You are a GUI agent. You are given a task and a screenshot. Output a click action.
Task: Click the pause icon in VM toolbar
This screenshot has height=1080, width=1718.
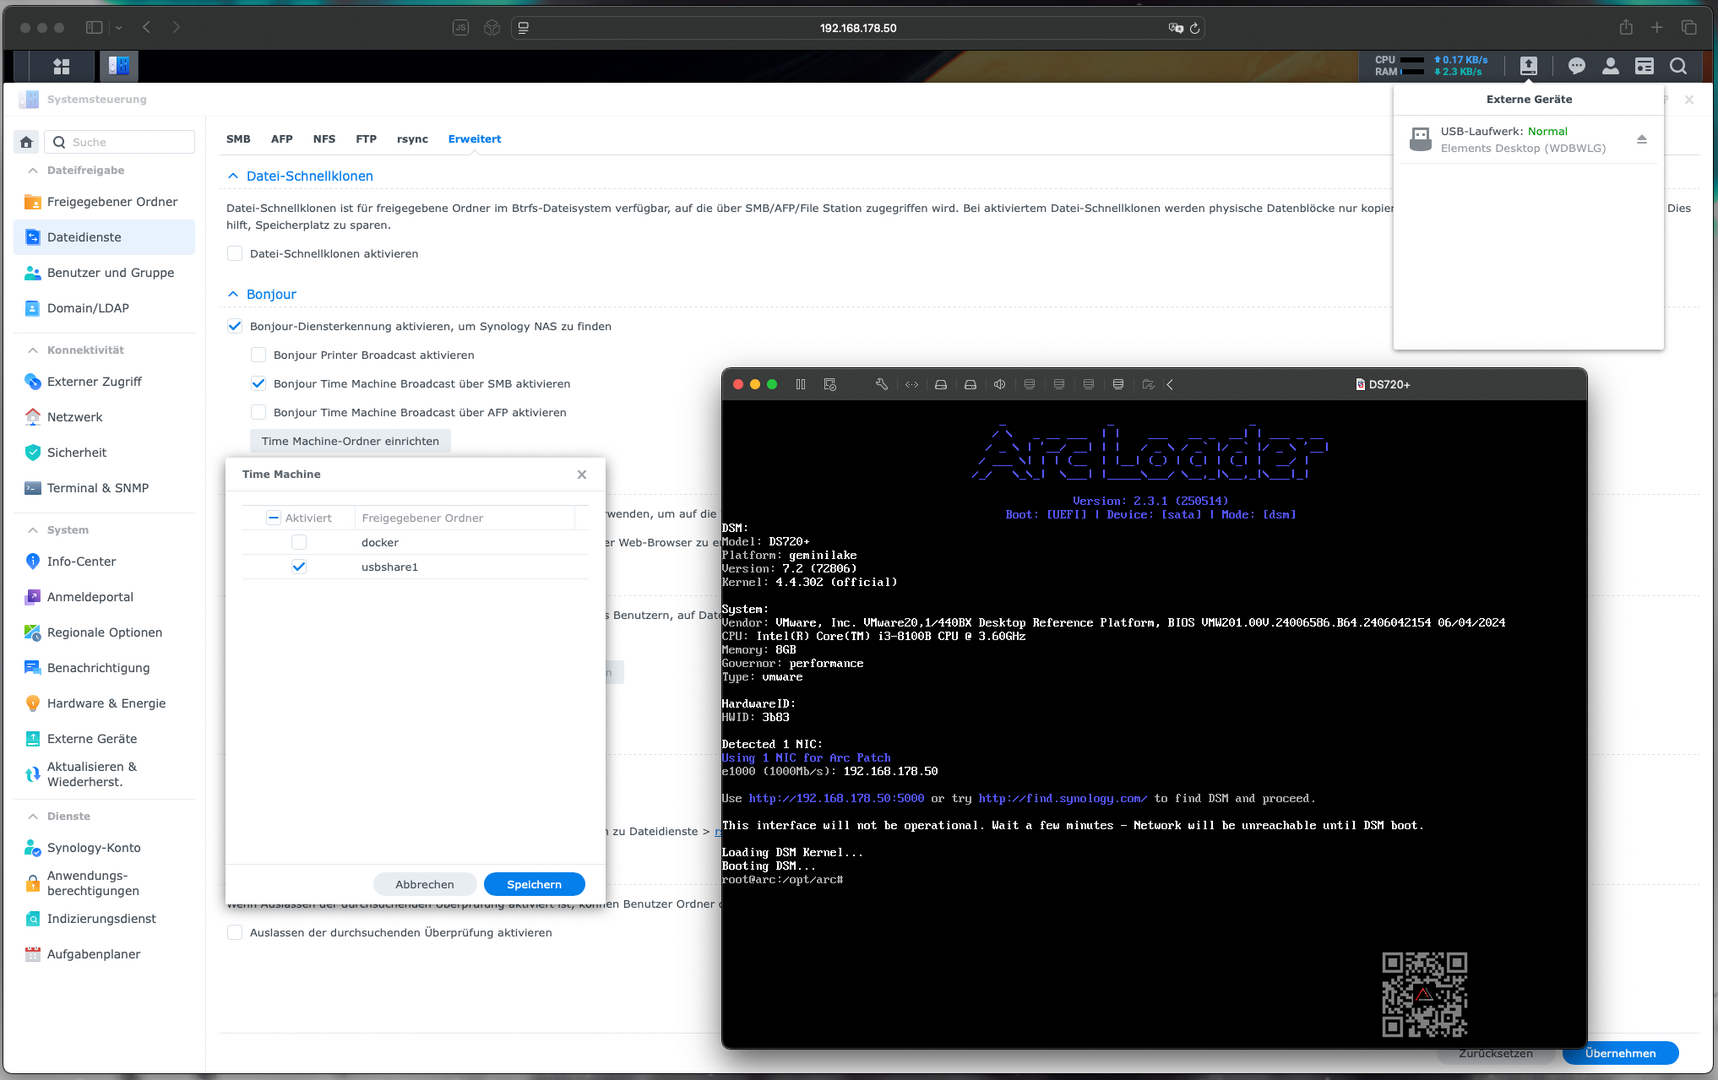(800, 384)
